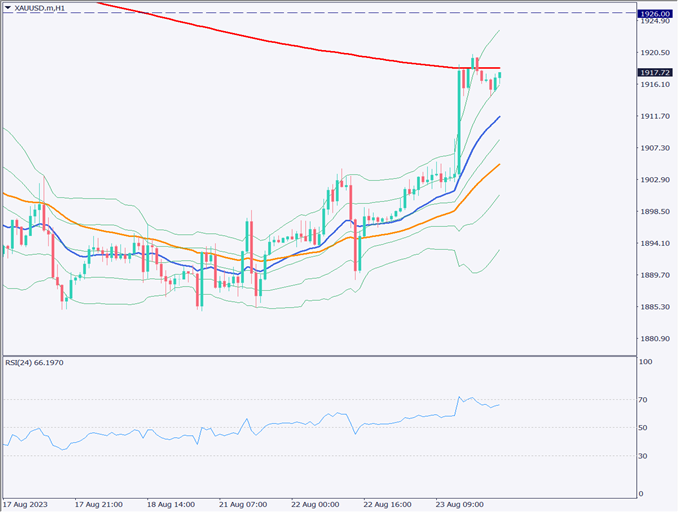Click the 70 level on the RSI scale
The height and width of the screenshot is (512, 678).
click(645, 400)
